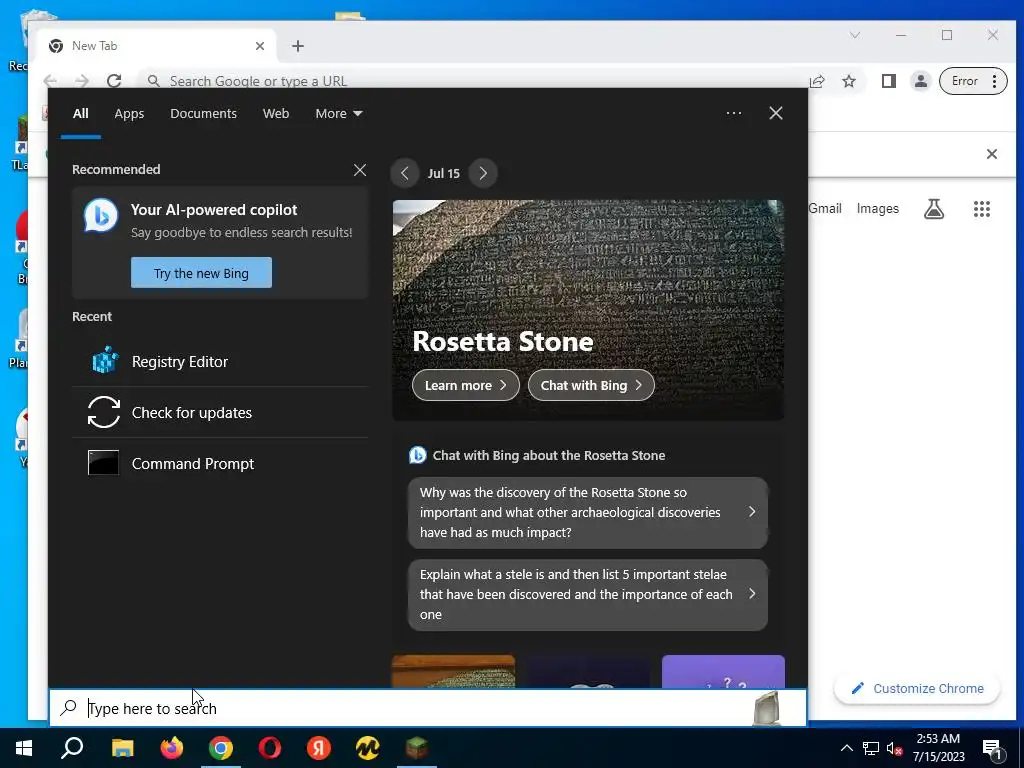This screenshot has width=1024, height=768.
Task: Open Google Images link
Action: pos(878,209)
